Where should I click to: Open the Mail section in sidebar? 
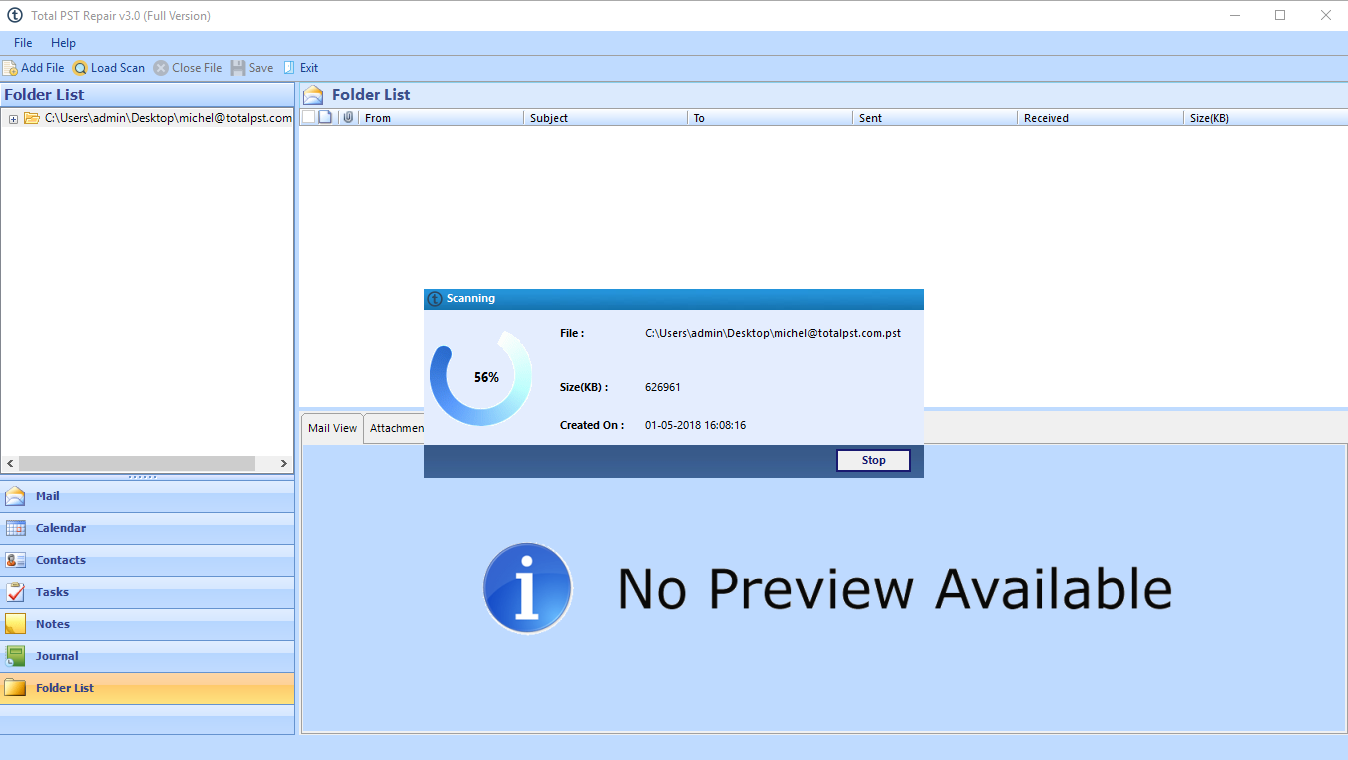coord(47,496)
